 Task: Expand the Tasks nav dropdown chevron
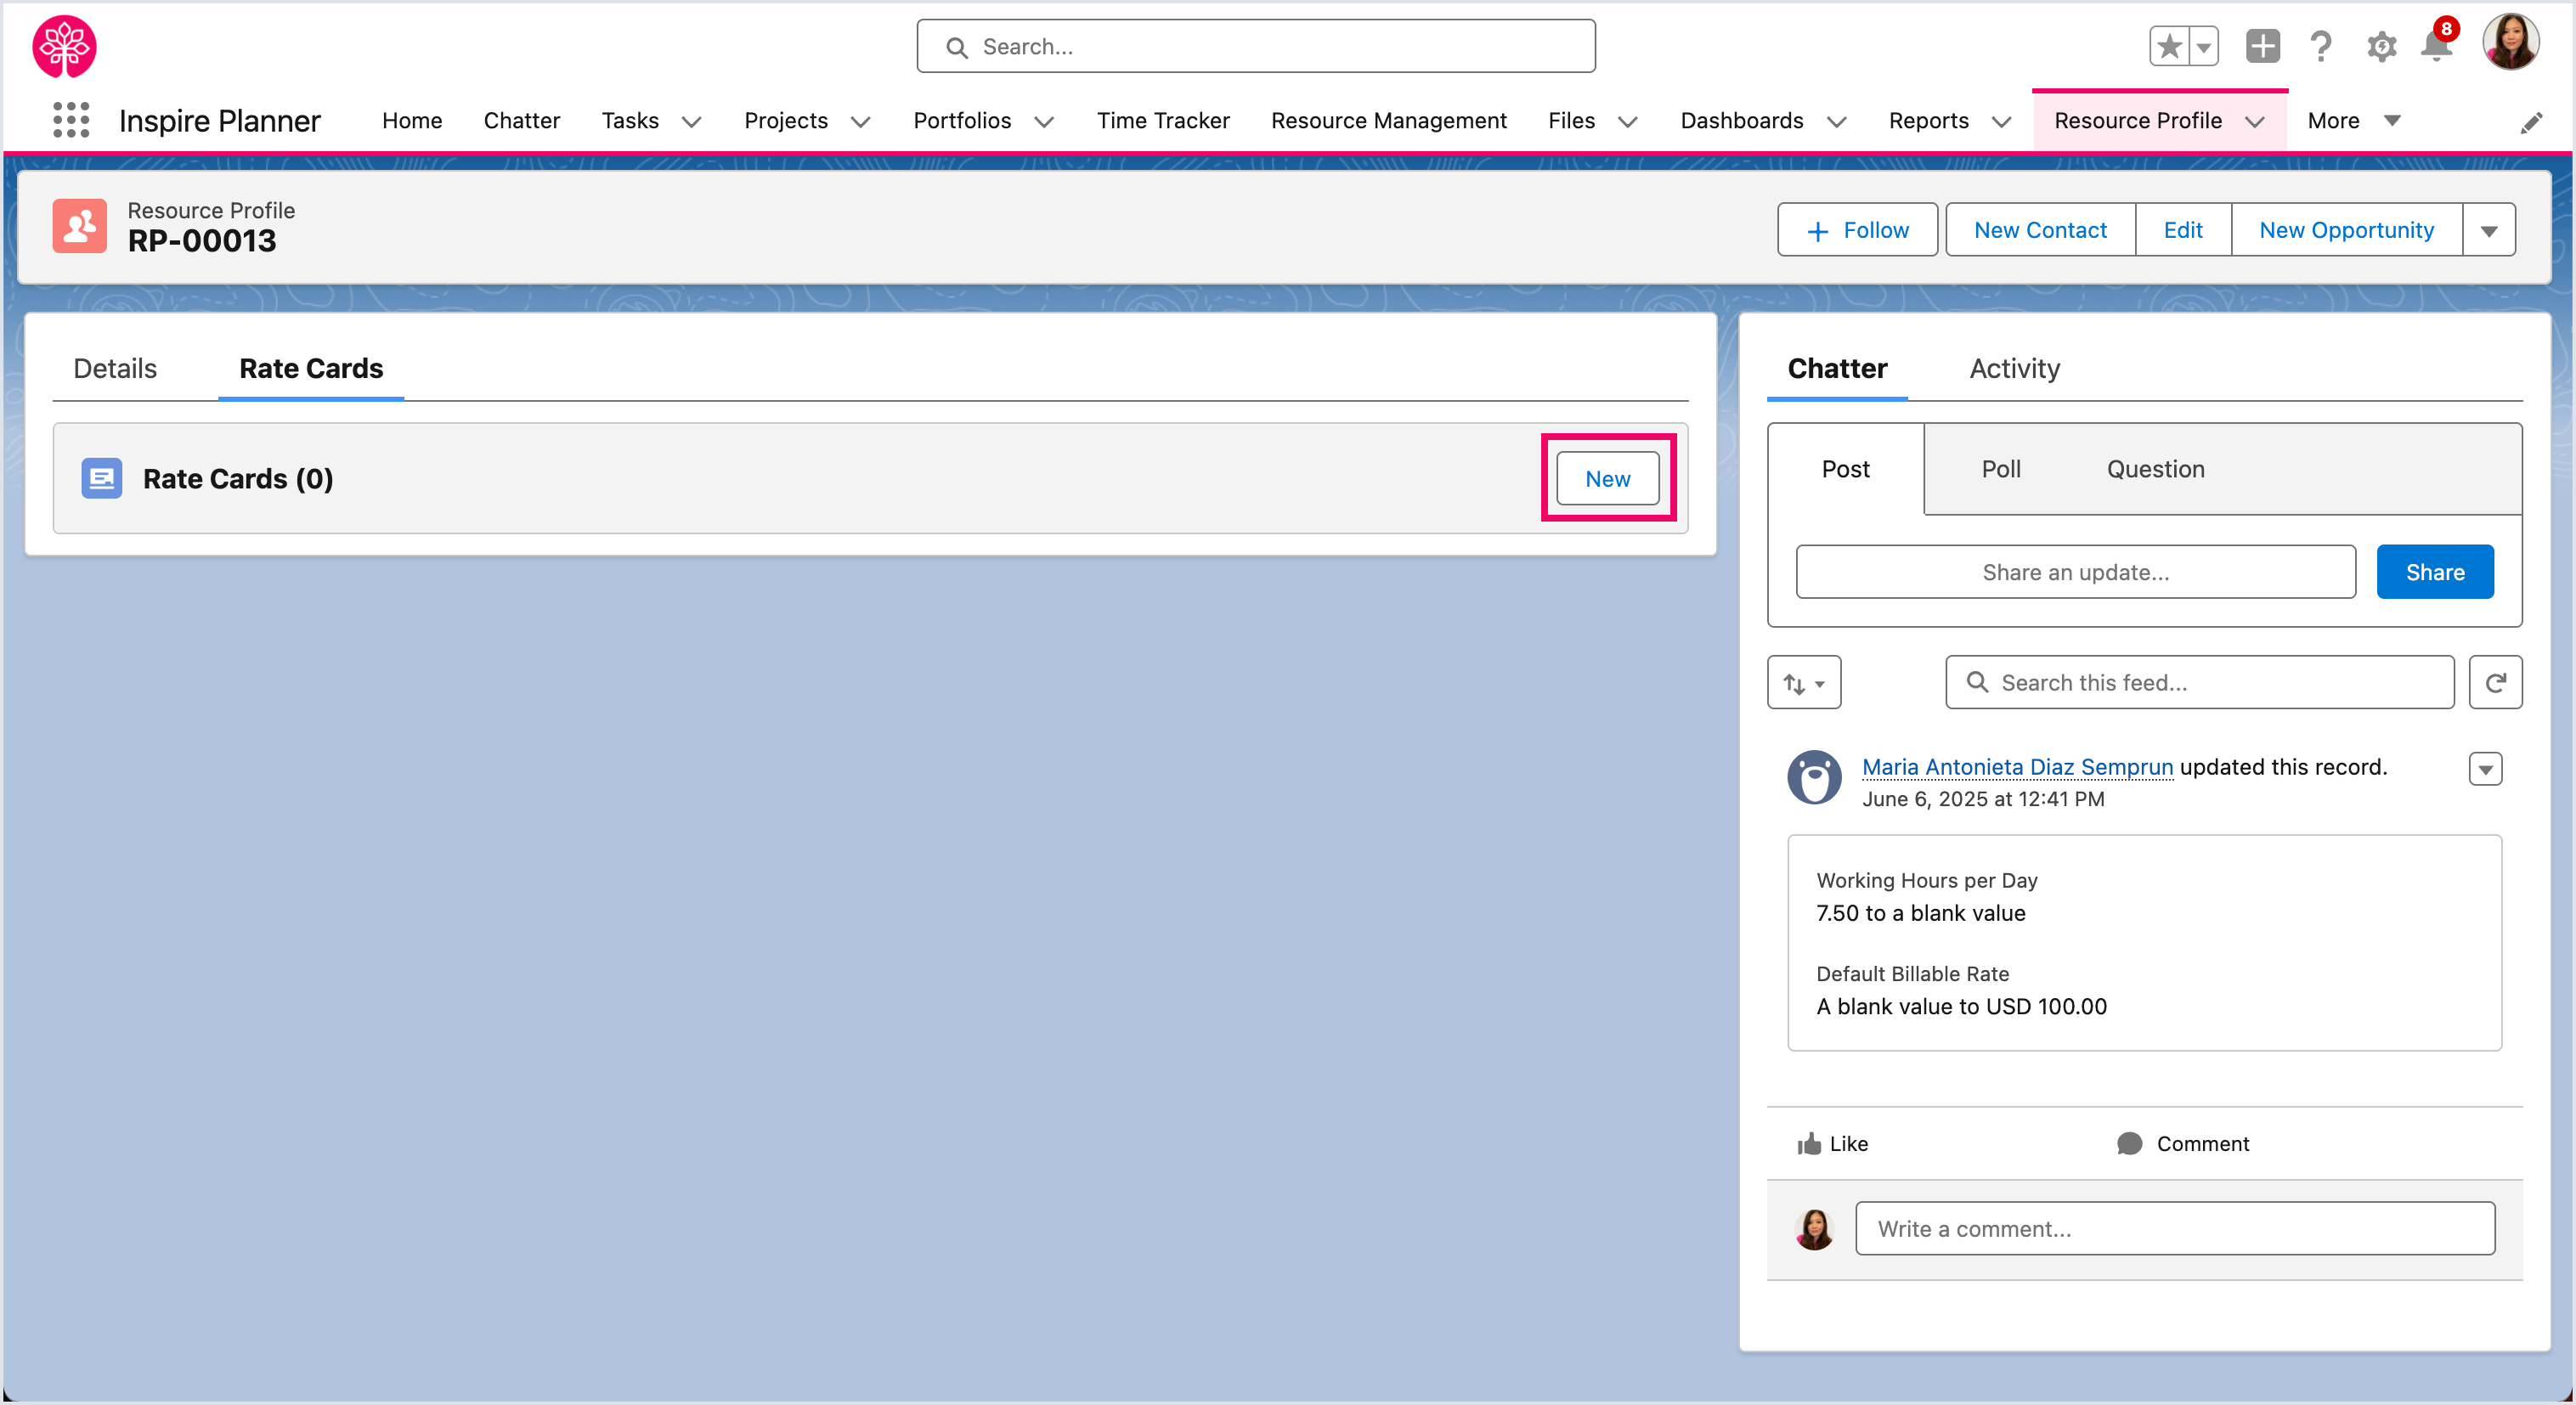pyautogui.click(x=691, y=122)
